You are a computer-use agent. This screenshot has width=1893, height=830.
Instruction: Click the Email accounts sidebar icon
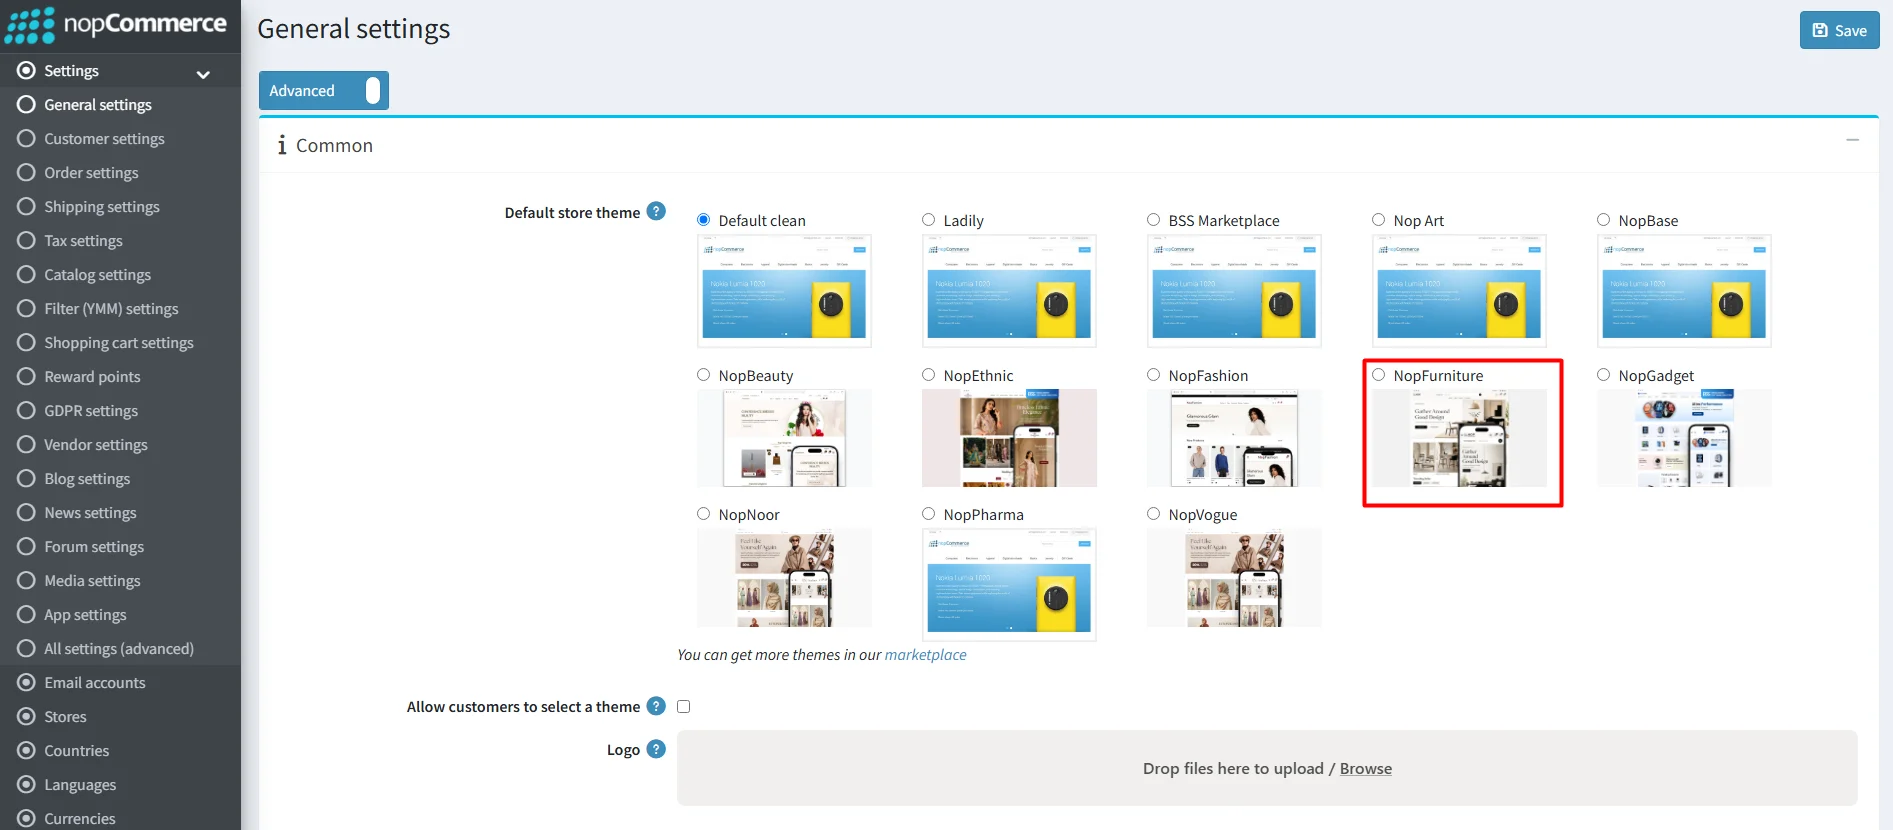pos(26,682)
